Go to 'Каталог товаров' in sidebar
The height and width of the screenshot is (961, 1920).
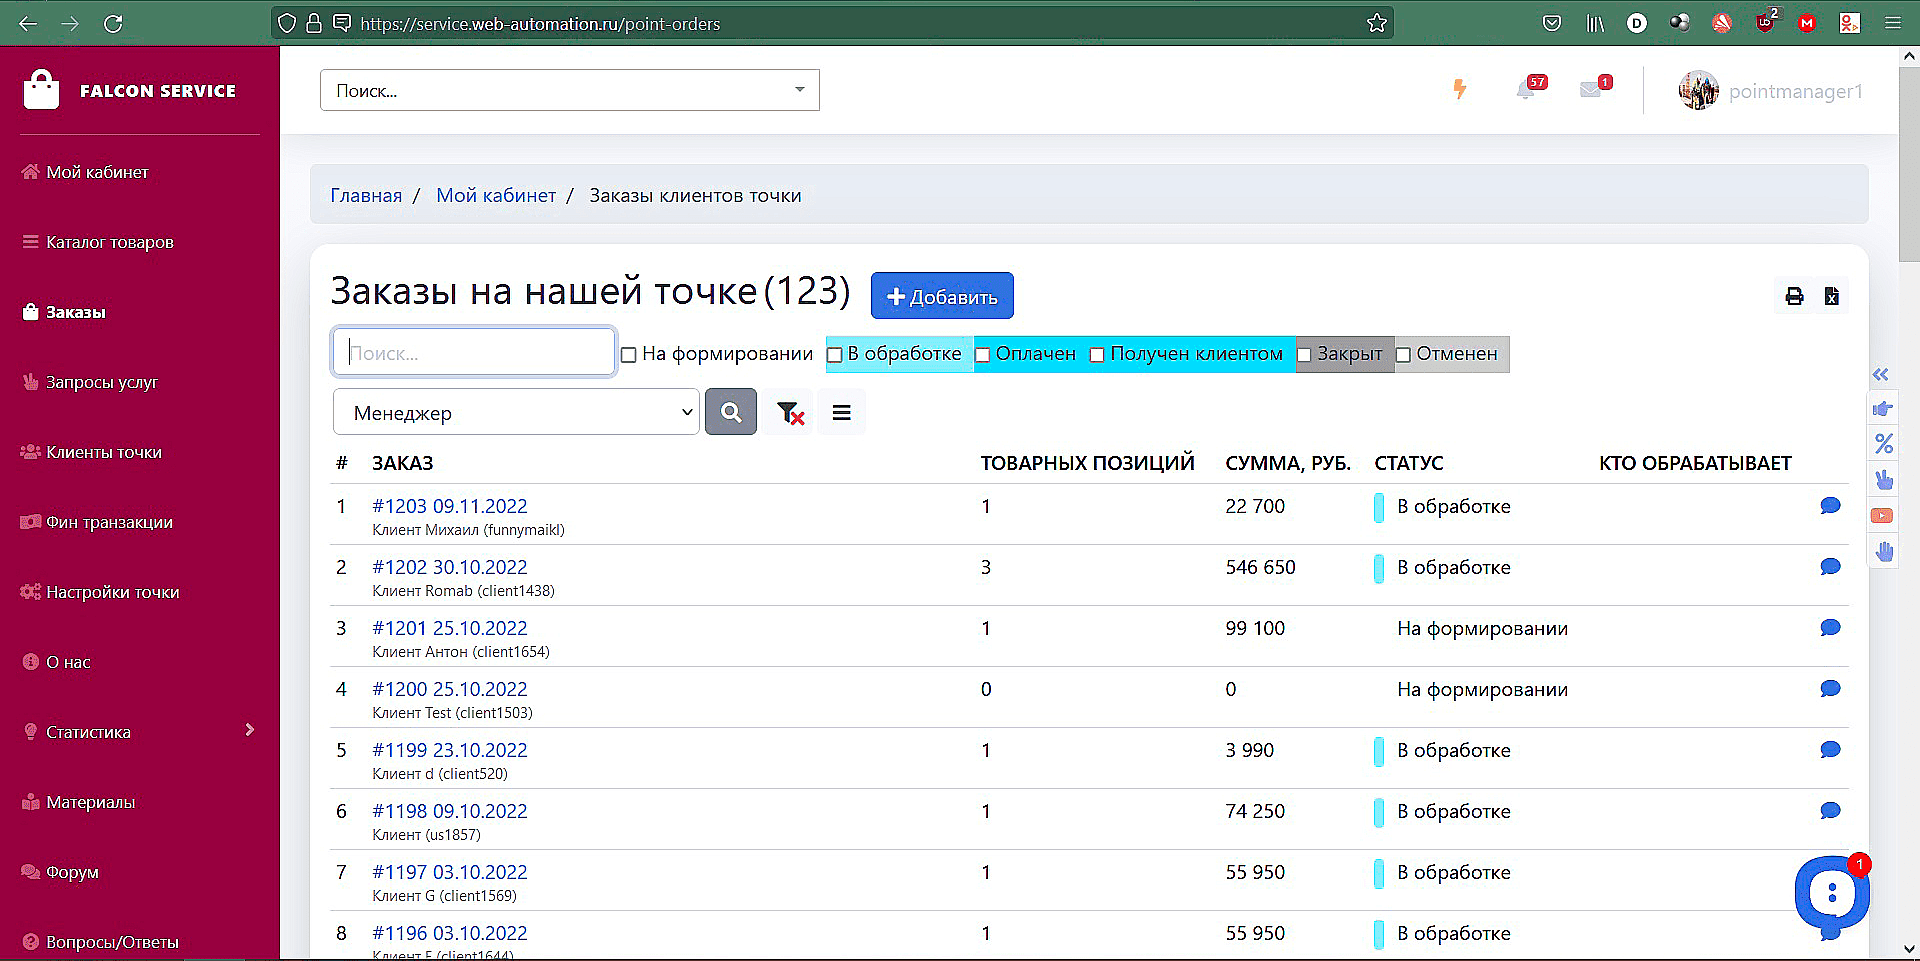[x=109, y=242]
